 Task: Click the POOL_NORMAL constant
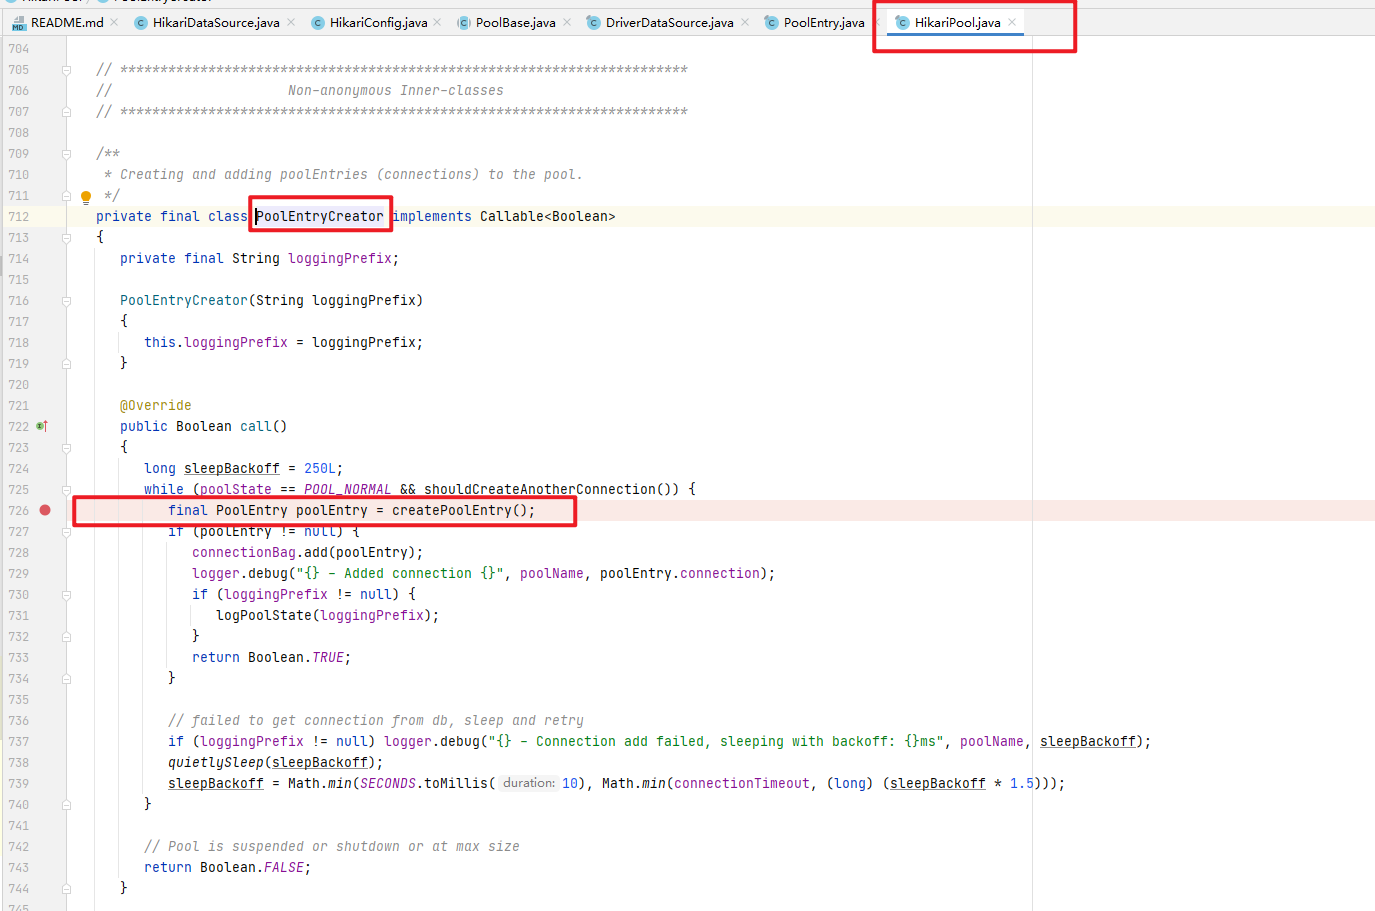tap(347, 489)
